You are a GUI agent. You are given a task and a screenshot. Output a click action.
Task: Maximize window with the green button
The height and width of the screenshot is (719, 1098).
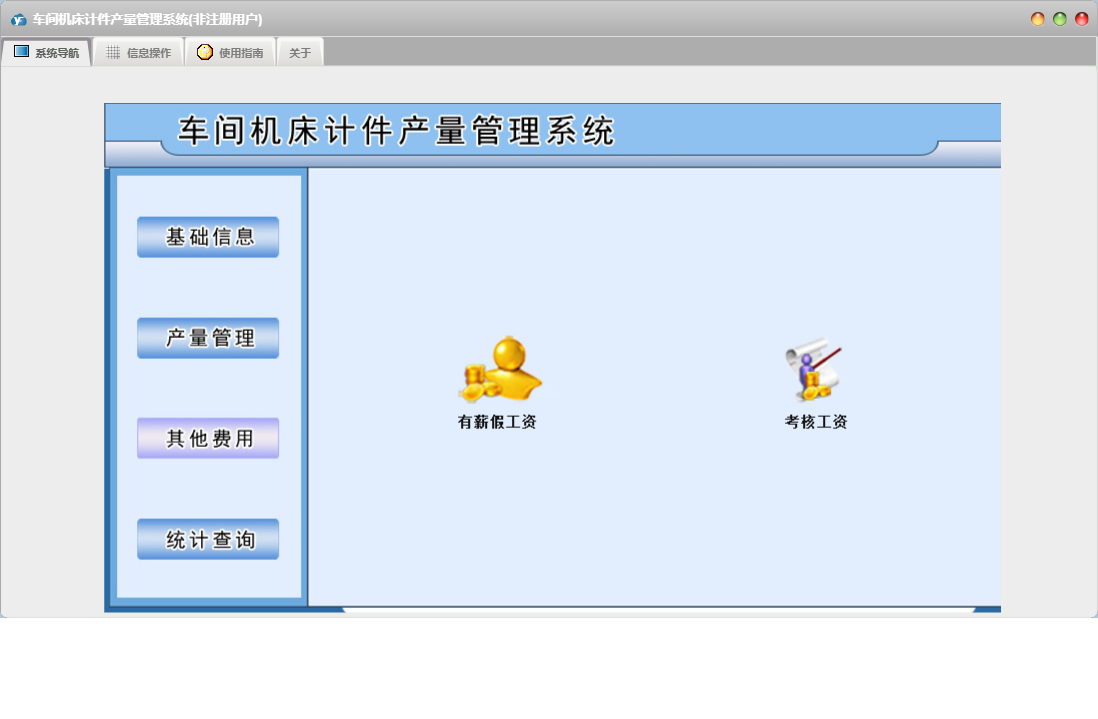1060,19
